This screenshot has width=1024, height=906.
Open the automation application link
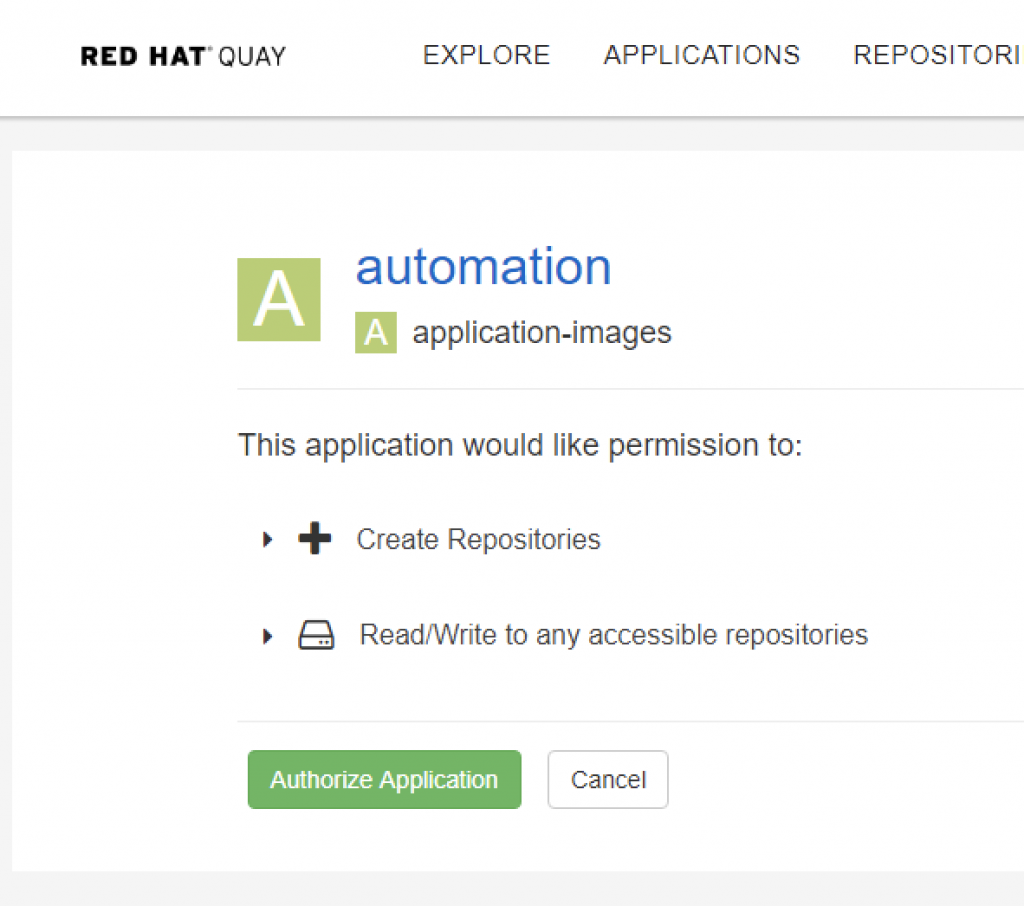pyautogui.click(x=483, y=267)
